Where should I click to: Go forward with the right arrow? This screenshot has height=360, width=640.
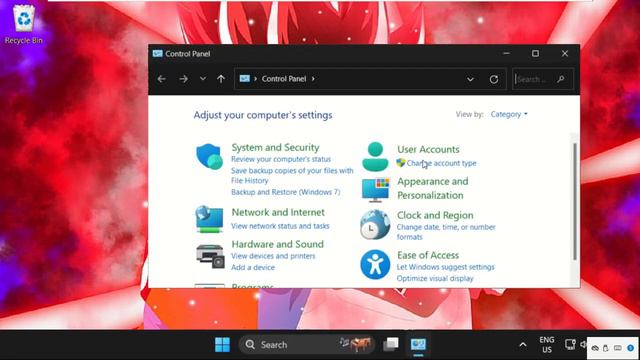184,79
